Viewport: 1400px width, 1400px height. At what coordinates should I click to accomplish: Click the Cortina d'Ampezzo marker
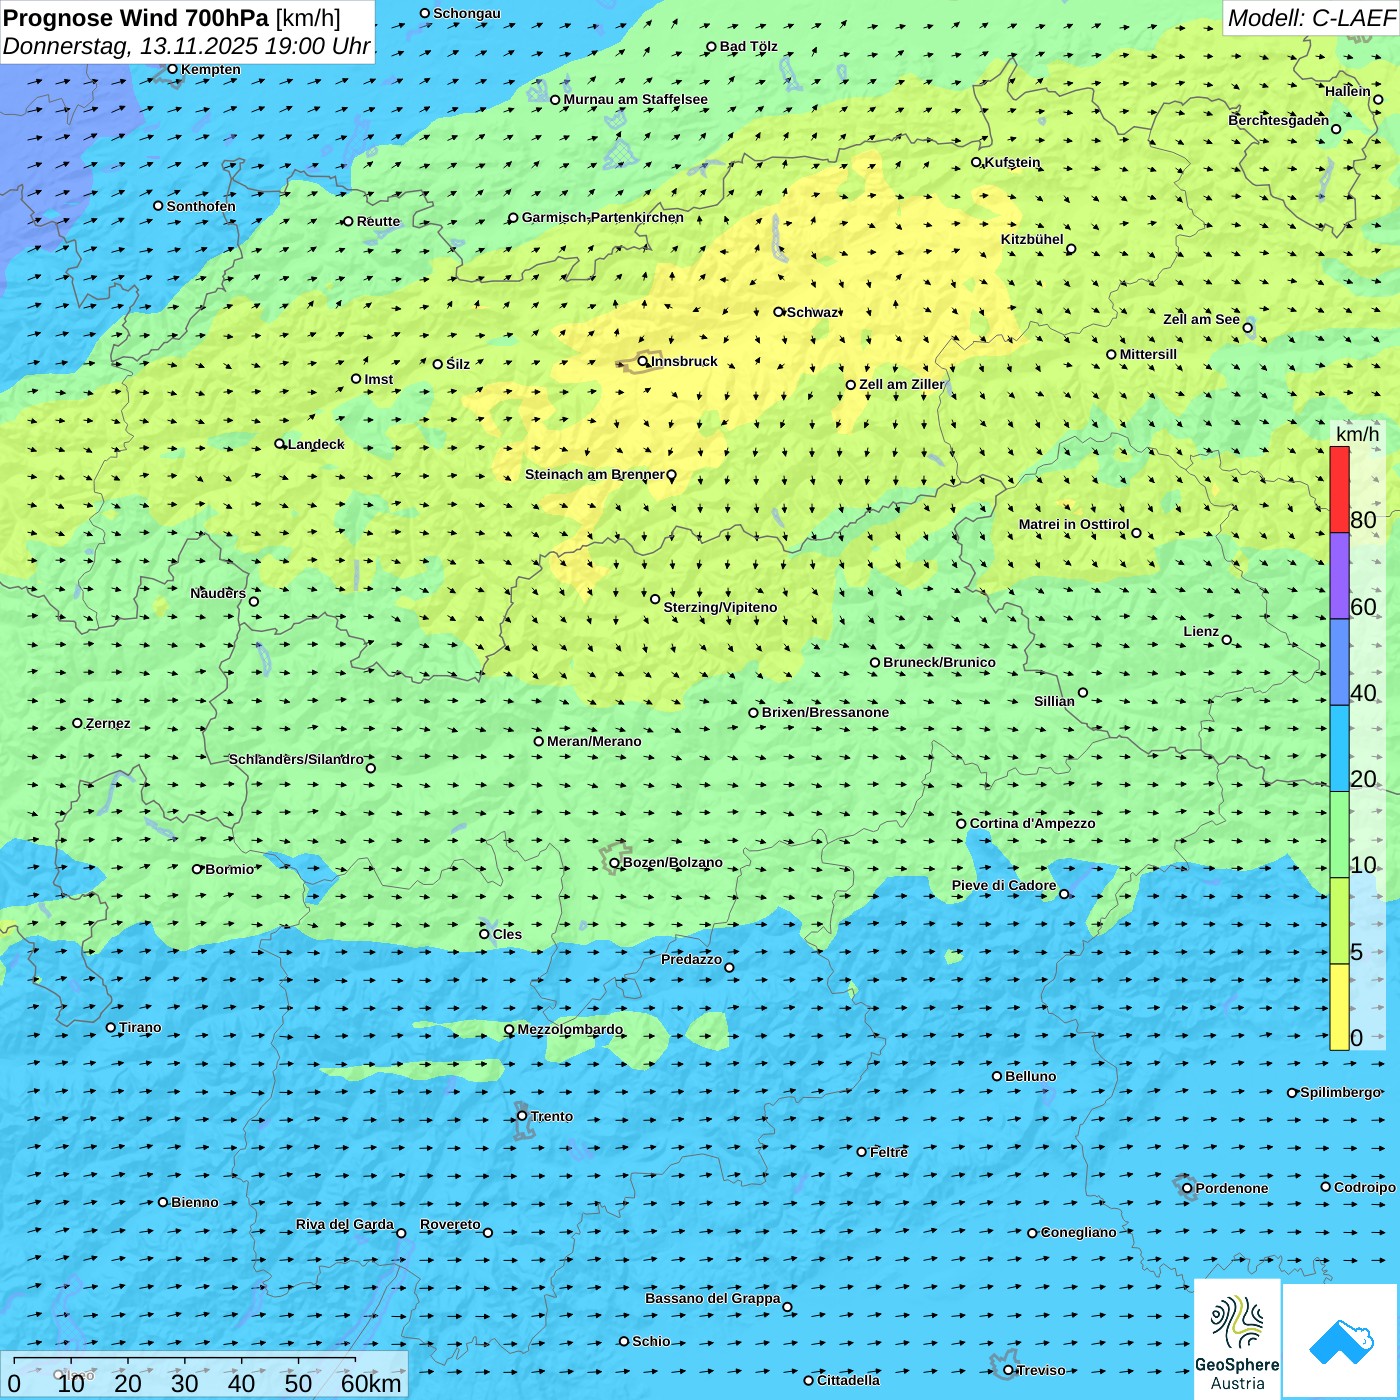962,824
